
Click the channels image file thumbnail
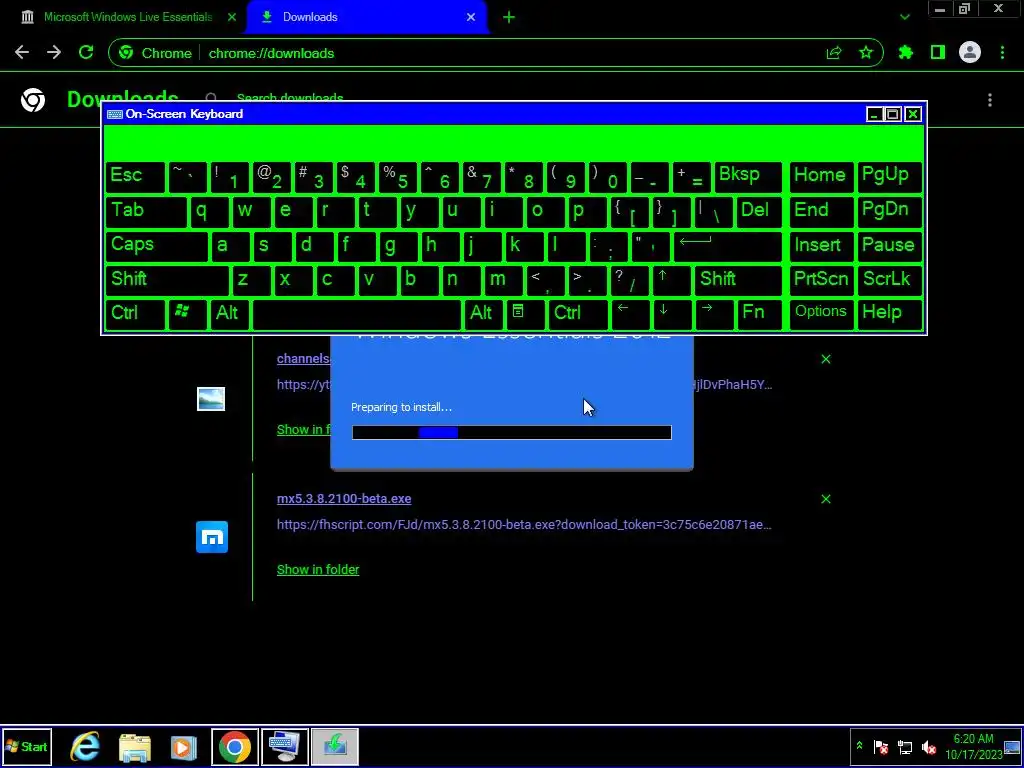(x=211, y=399)
